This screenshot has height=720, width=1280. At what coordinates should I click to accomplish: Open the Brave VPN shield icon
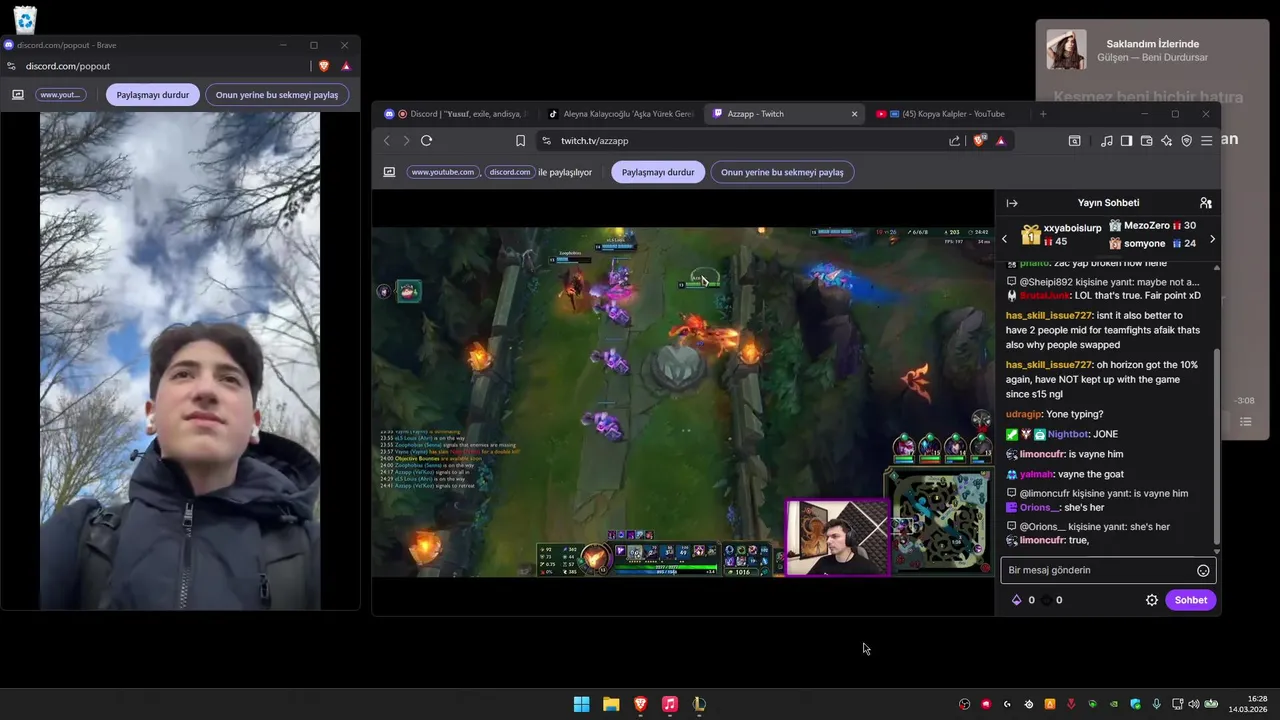click(x=1186, y=141)
